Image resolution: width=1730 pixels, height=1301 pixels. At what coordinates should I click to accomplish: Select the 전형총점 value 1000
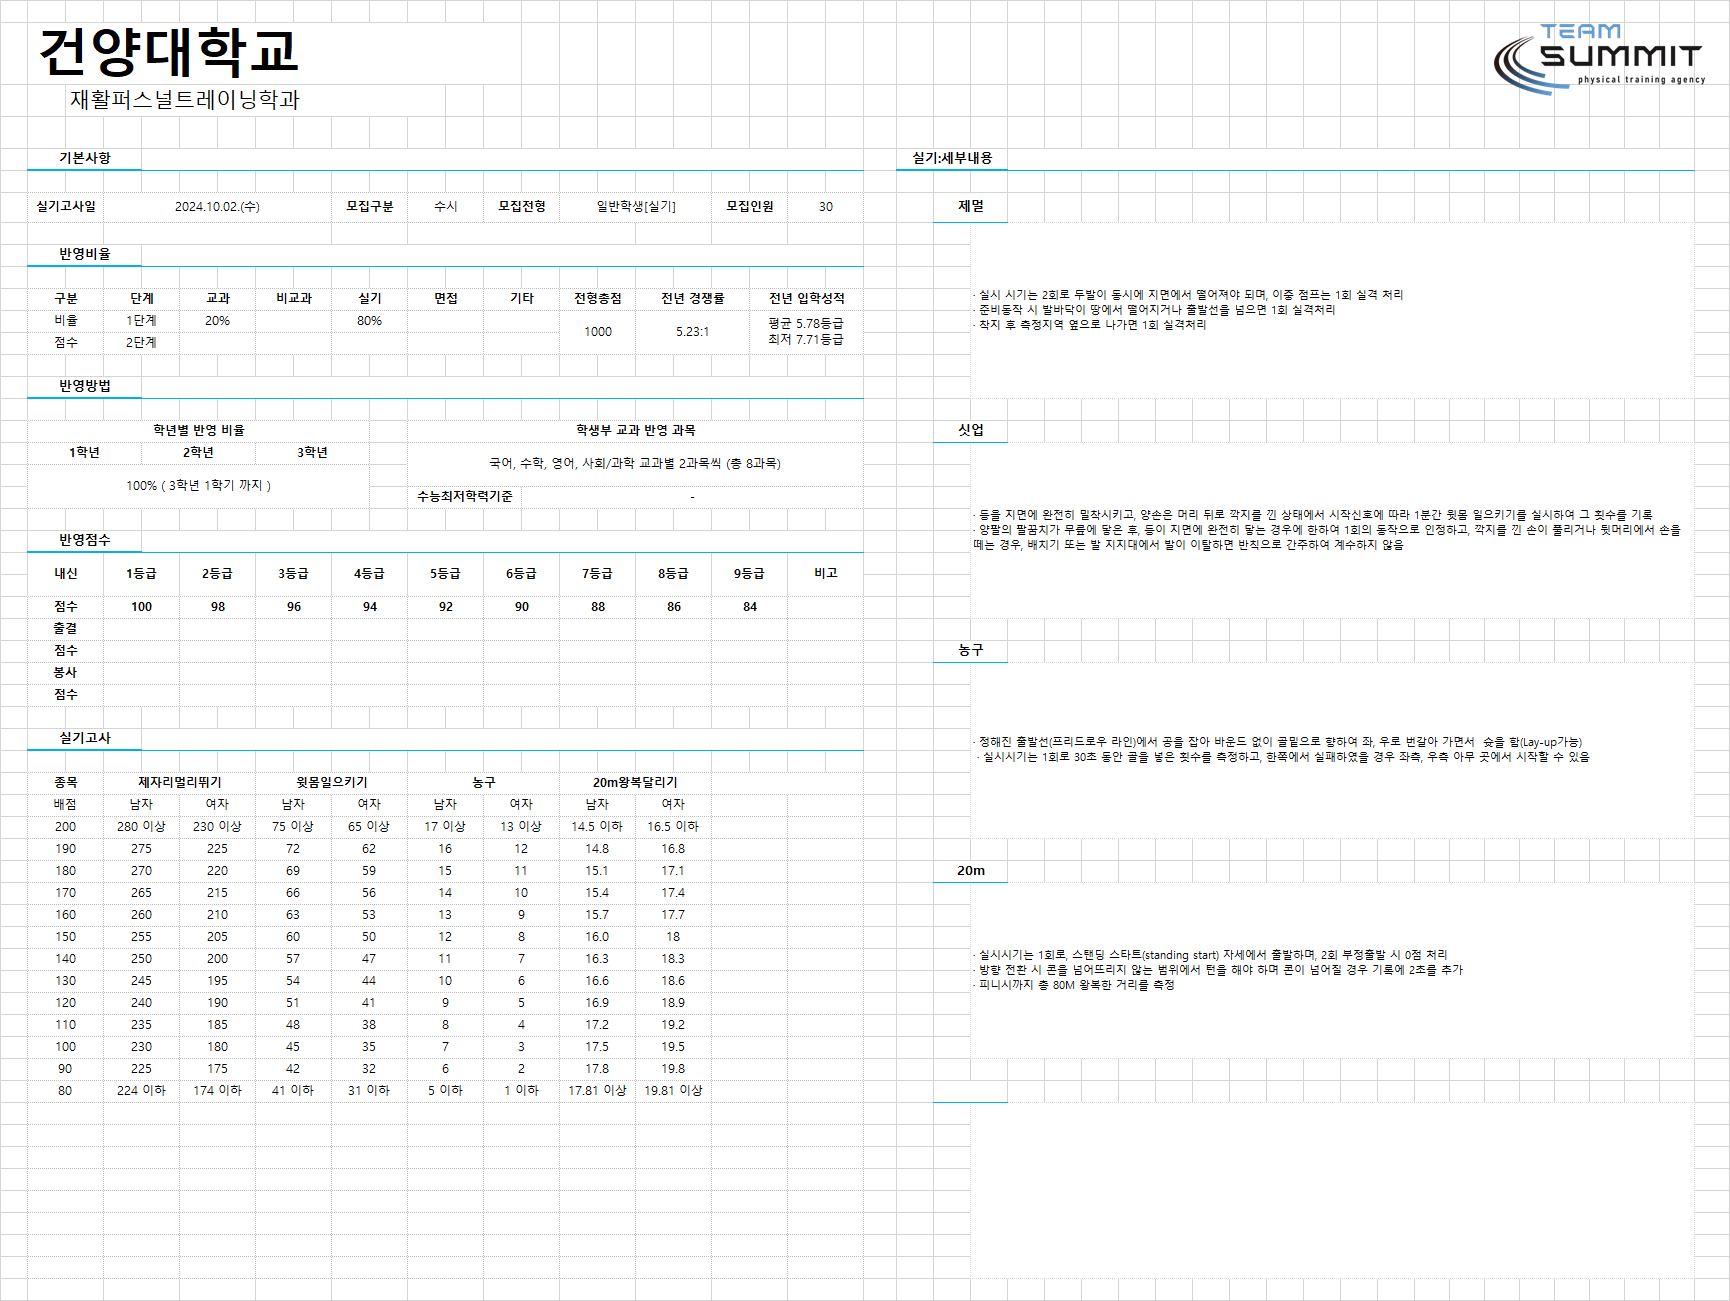click(x=598, y=332)
